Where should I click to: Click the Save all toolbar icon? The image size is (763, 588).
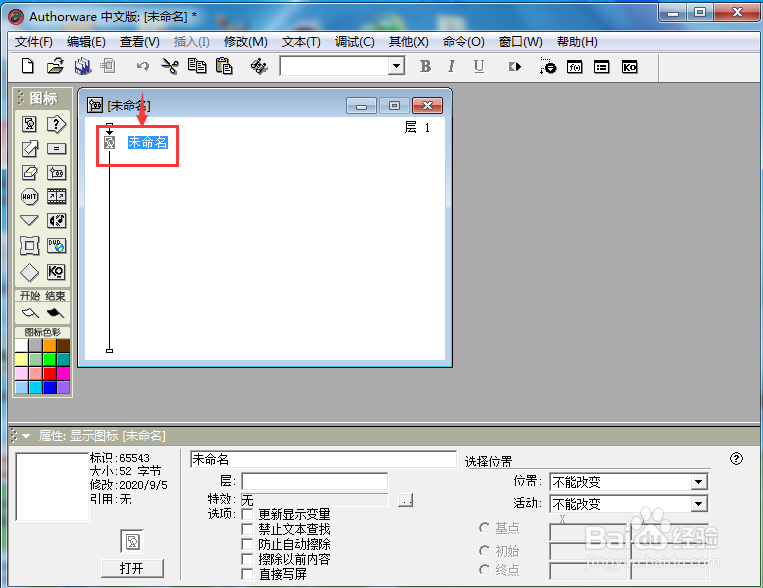point(83,66)
